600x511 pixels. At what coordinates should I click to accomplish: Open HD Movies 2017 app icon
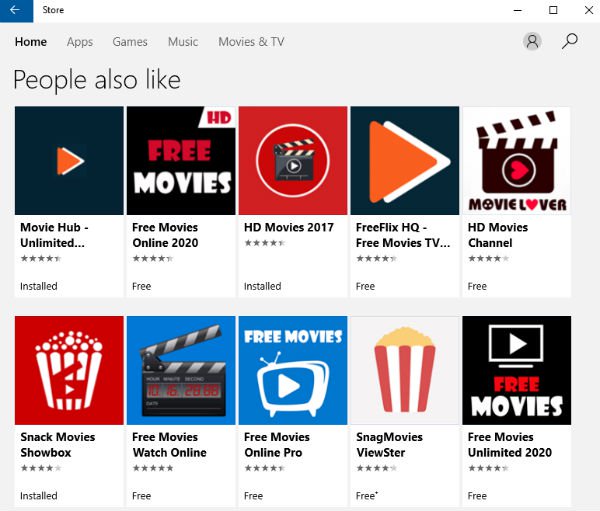[x=293, y=161]
